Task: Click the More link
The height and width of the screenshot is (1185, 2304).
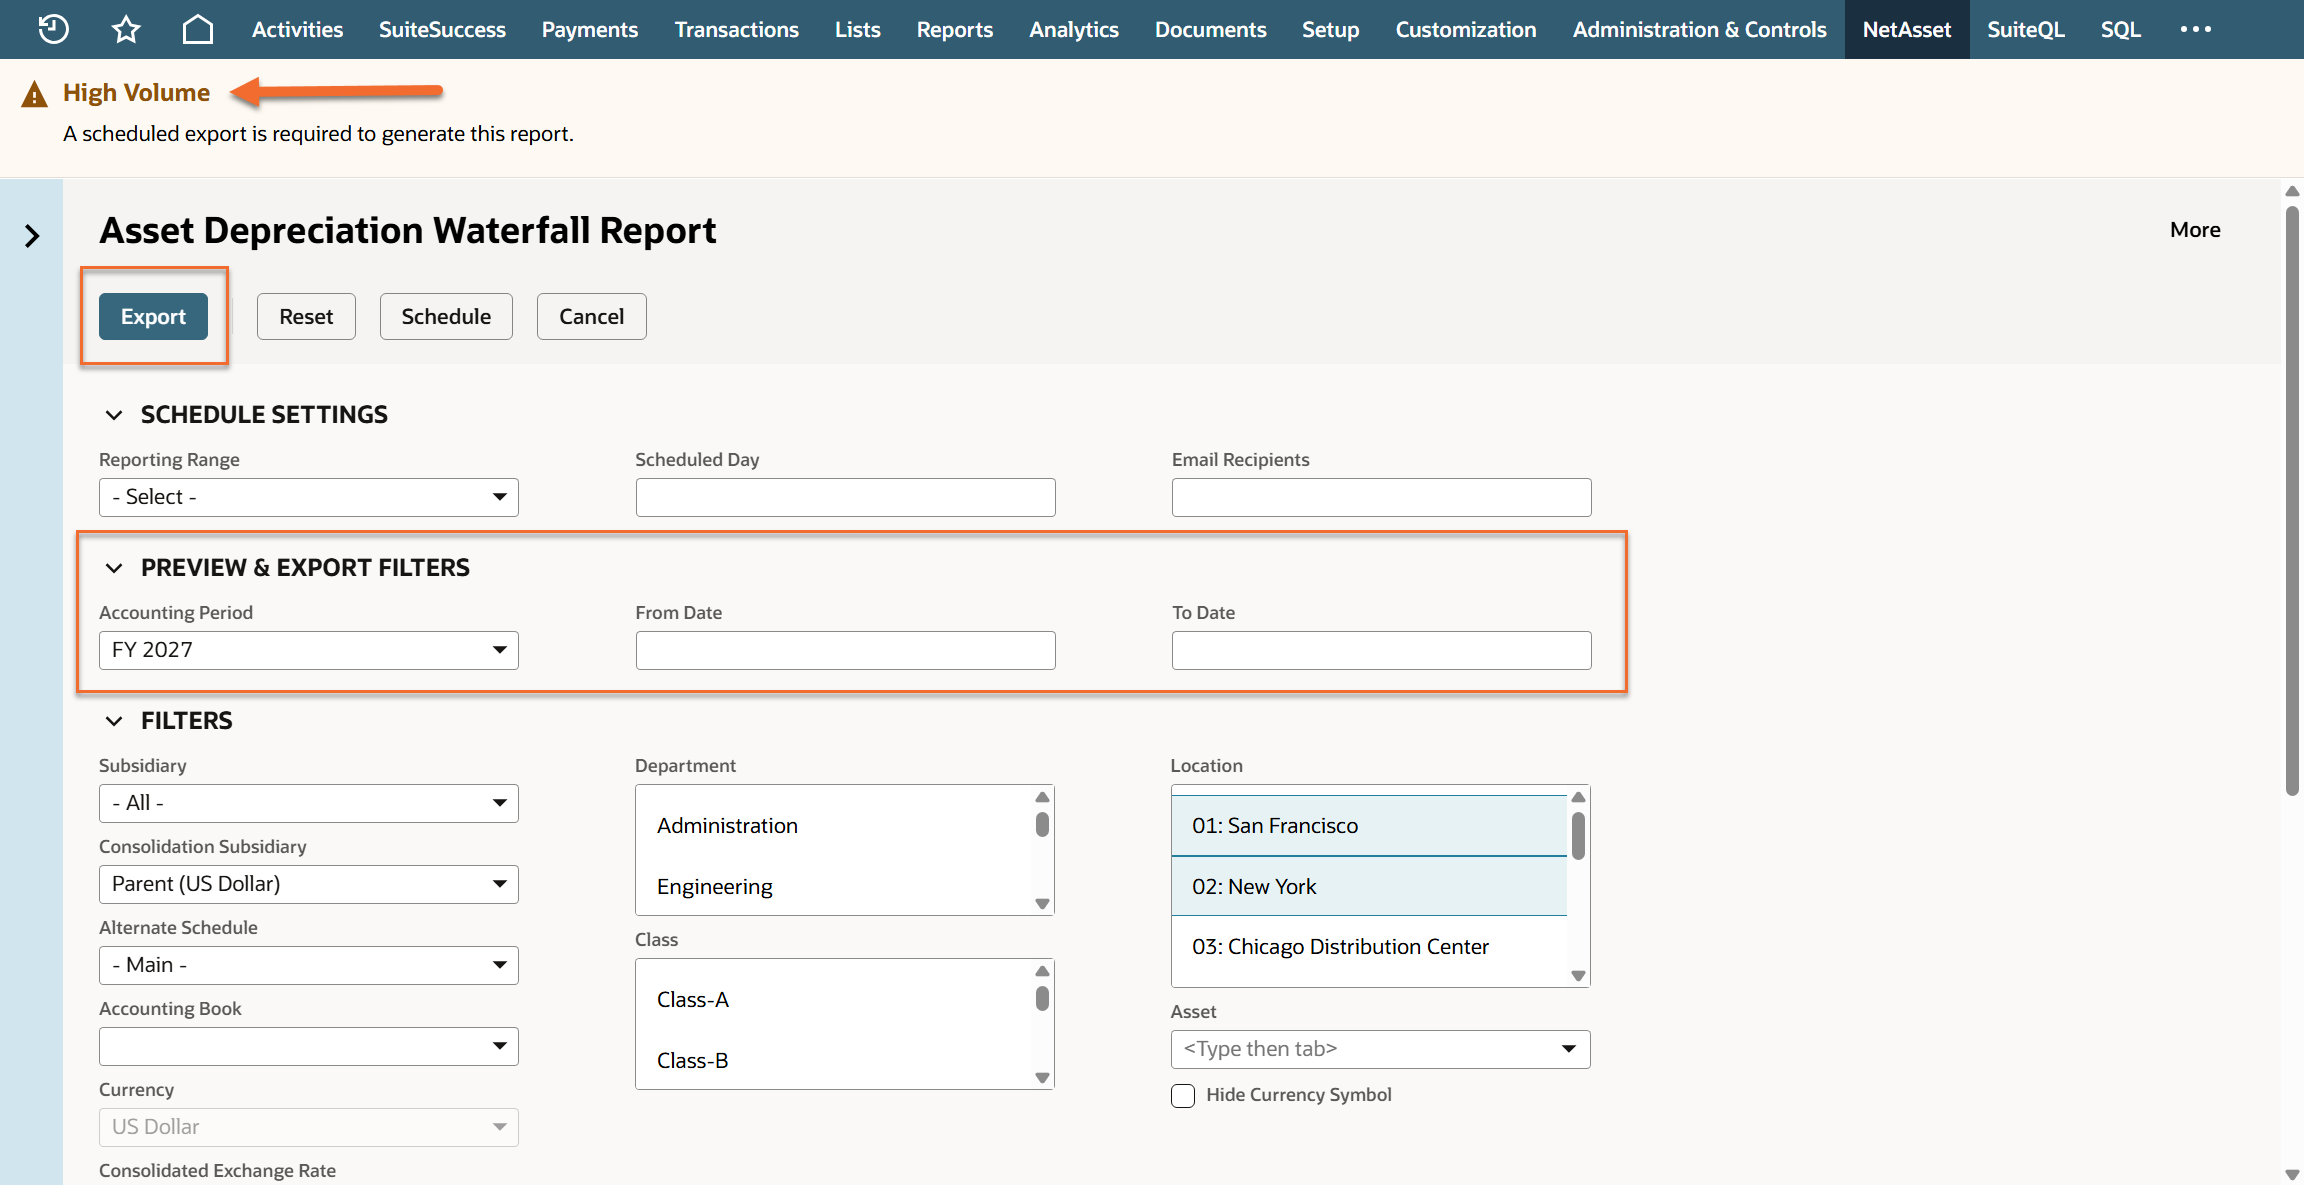Action: click(2195, 230)
